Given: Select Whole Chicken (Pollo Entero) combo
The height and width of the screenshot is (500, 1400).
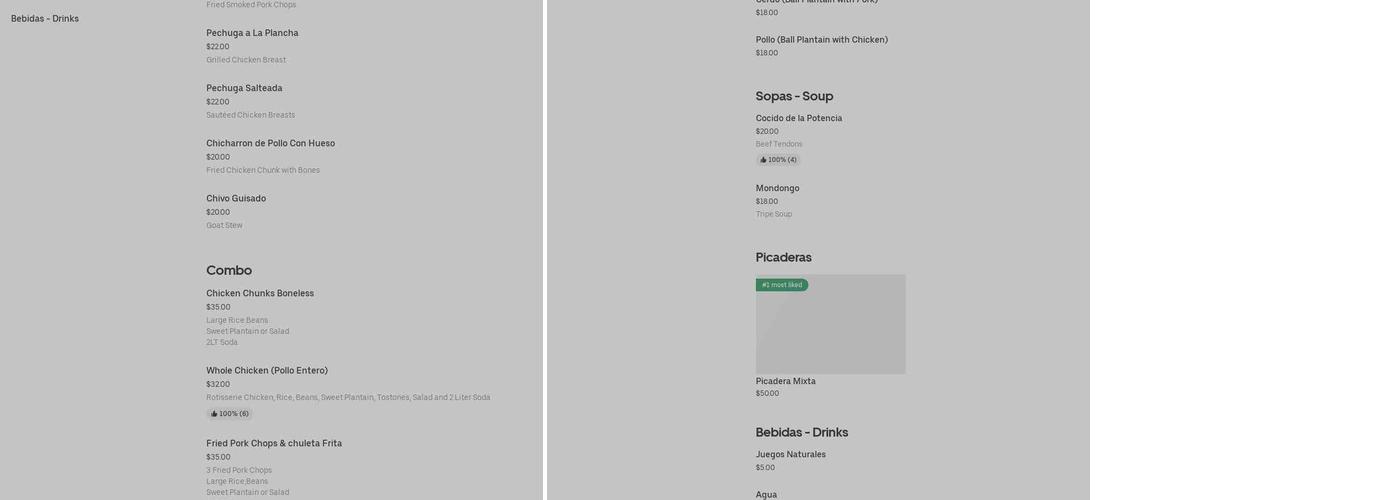Looking at the screenshot, I should (267, 370).
